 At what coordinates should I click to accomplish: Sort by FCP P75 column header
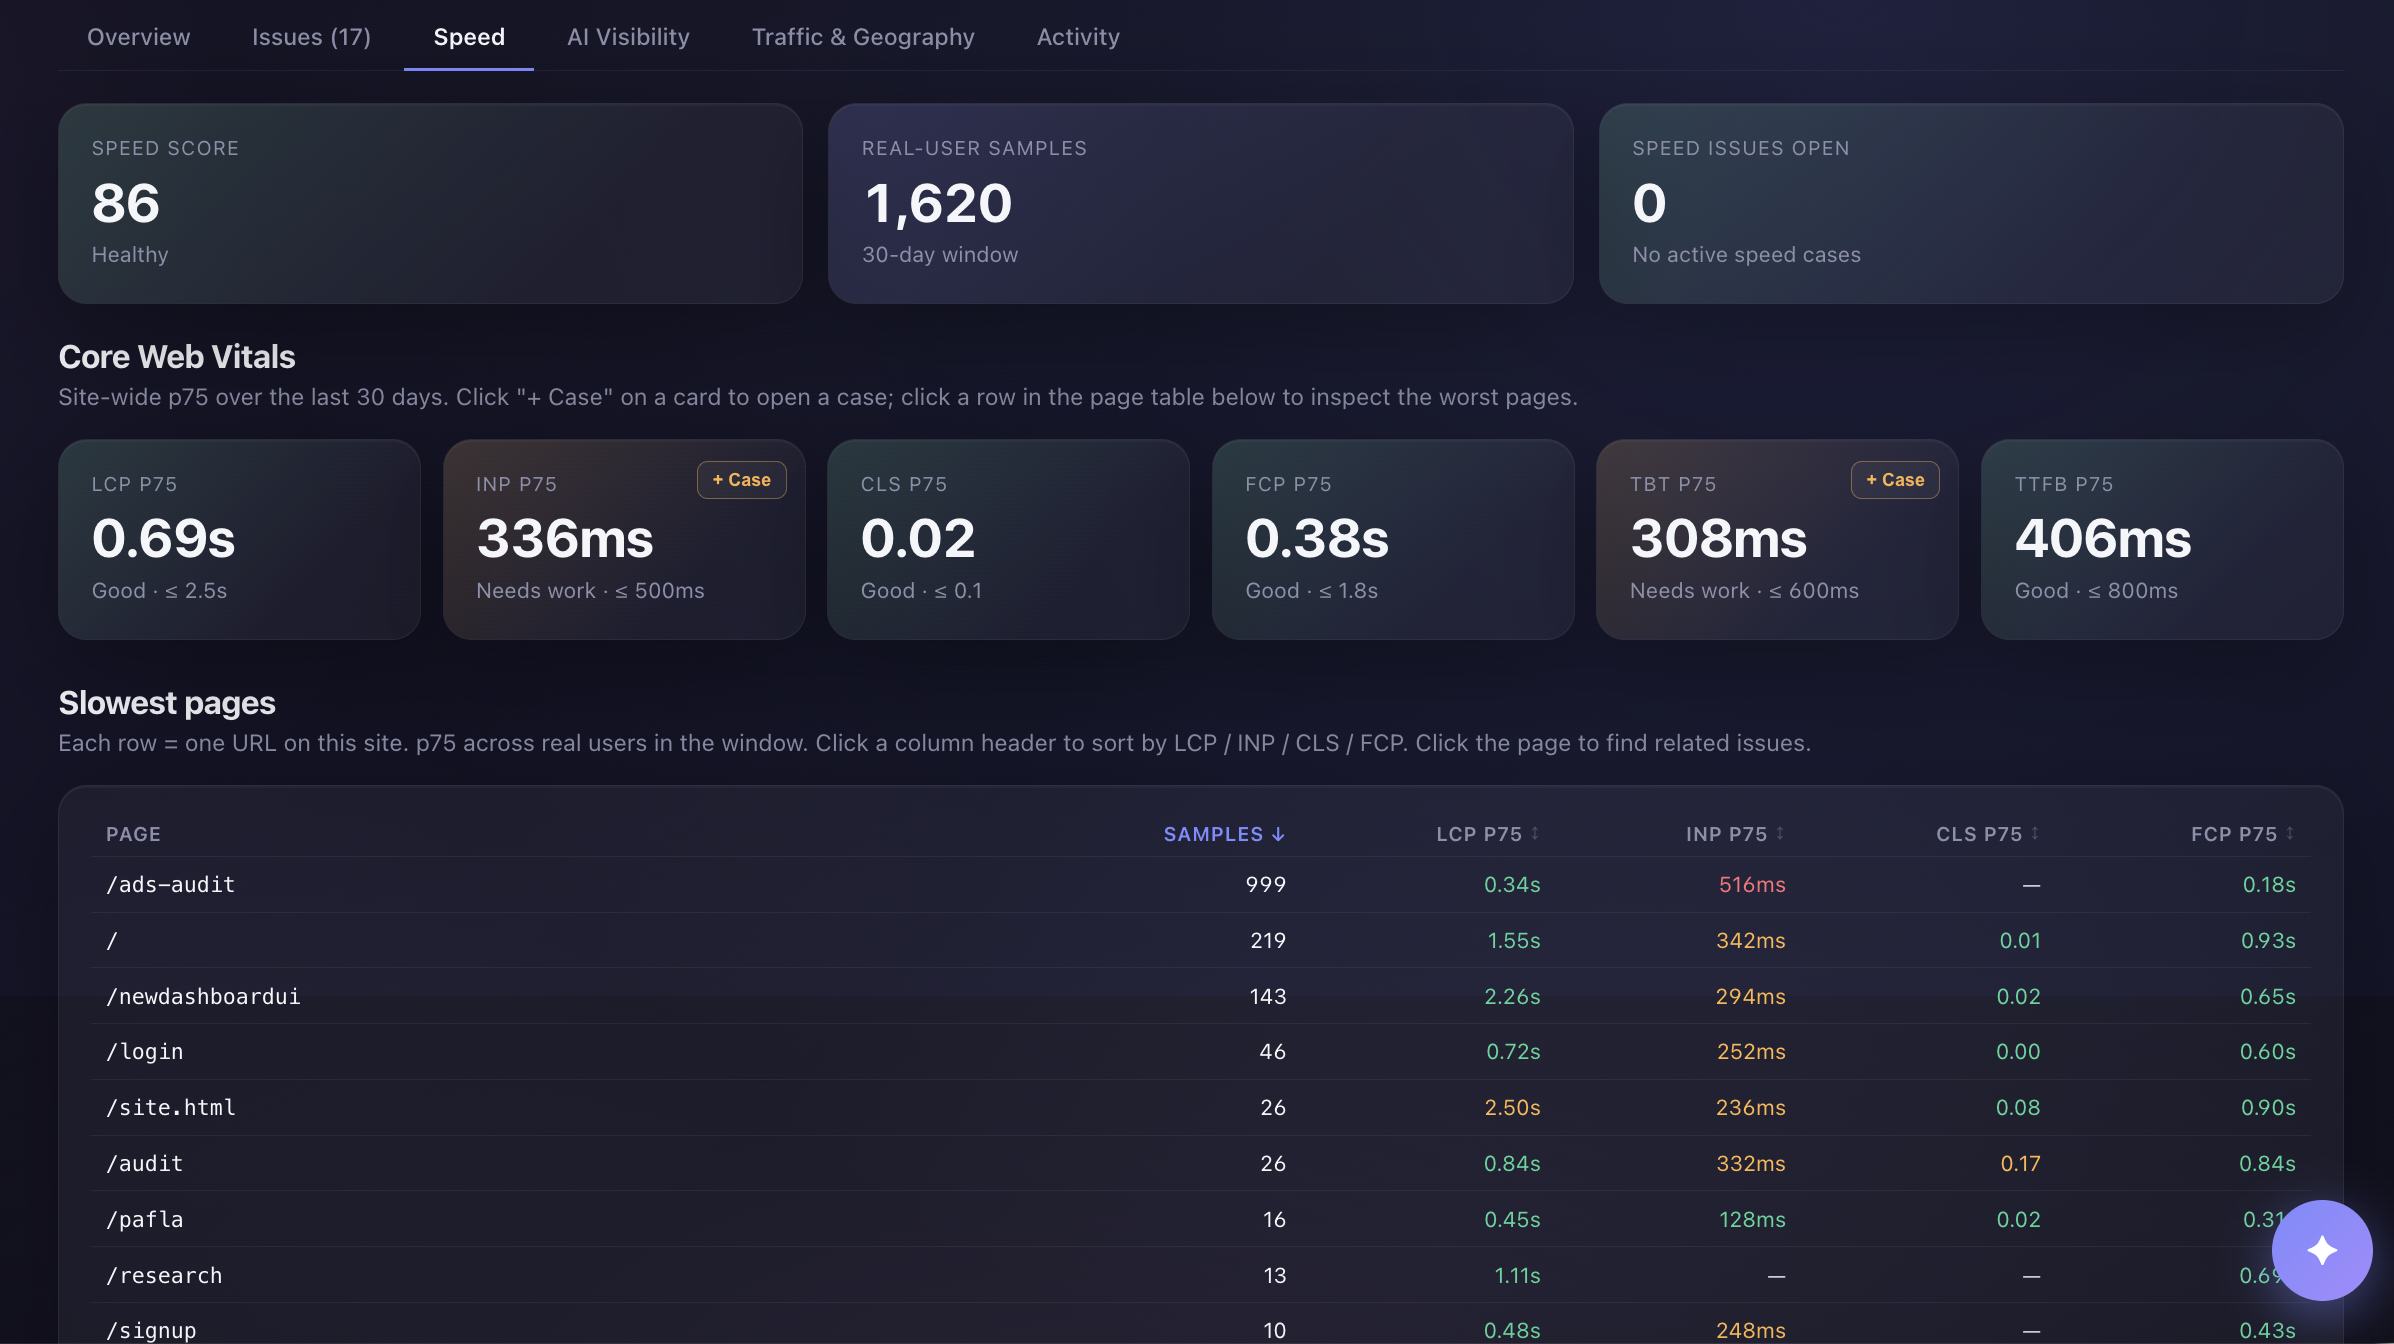click(2242, 834)
